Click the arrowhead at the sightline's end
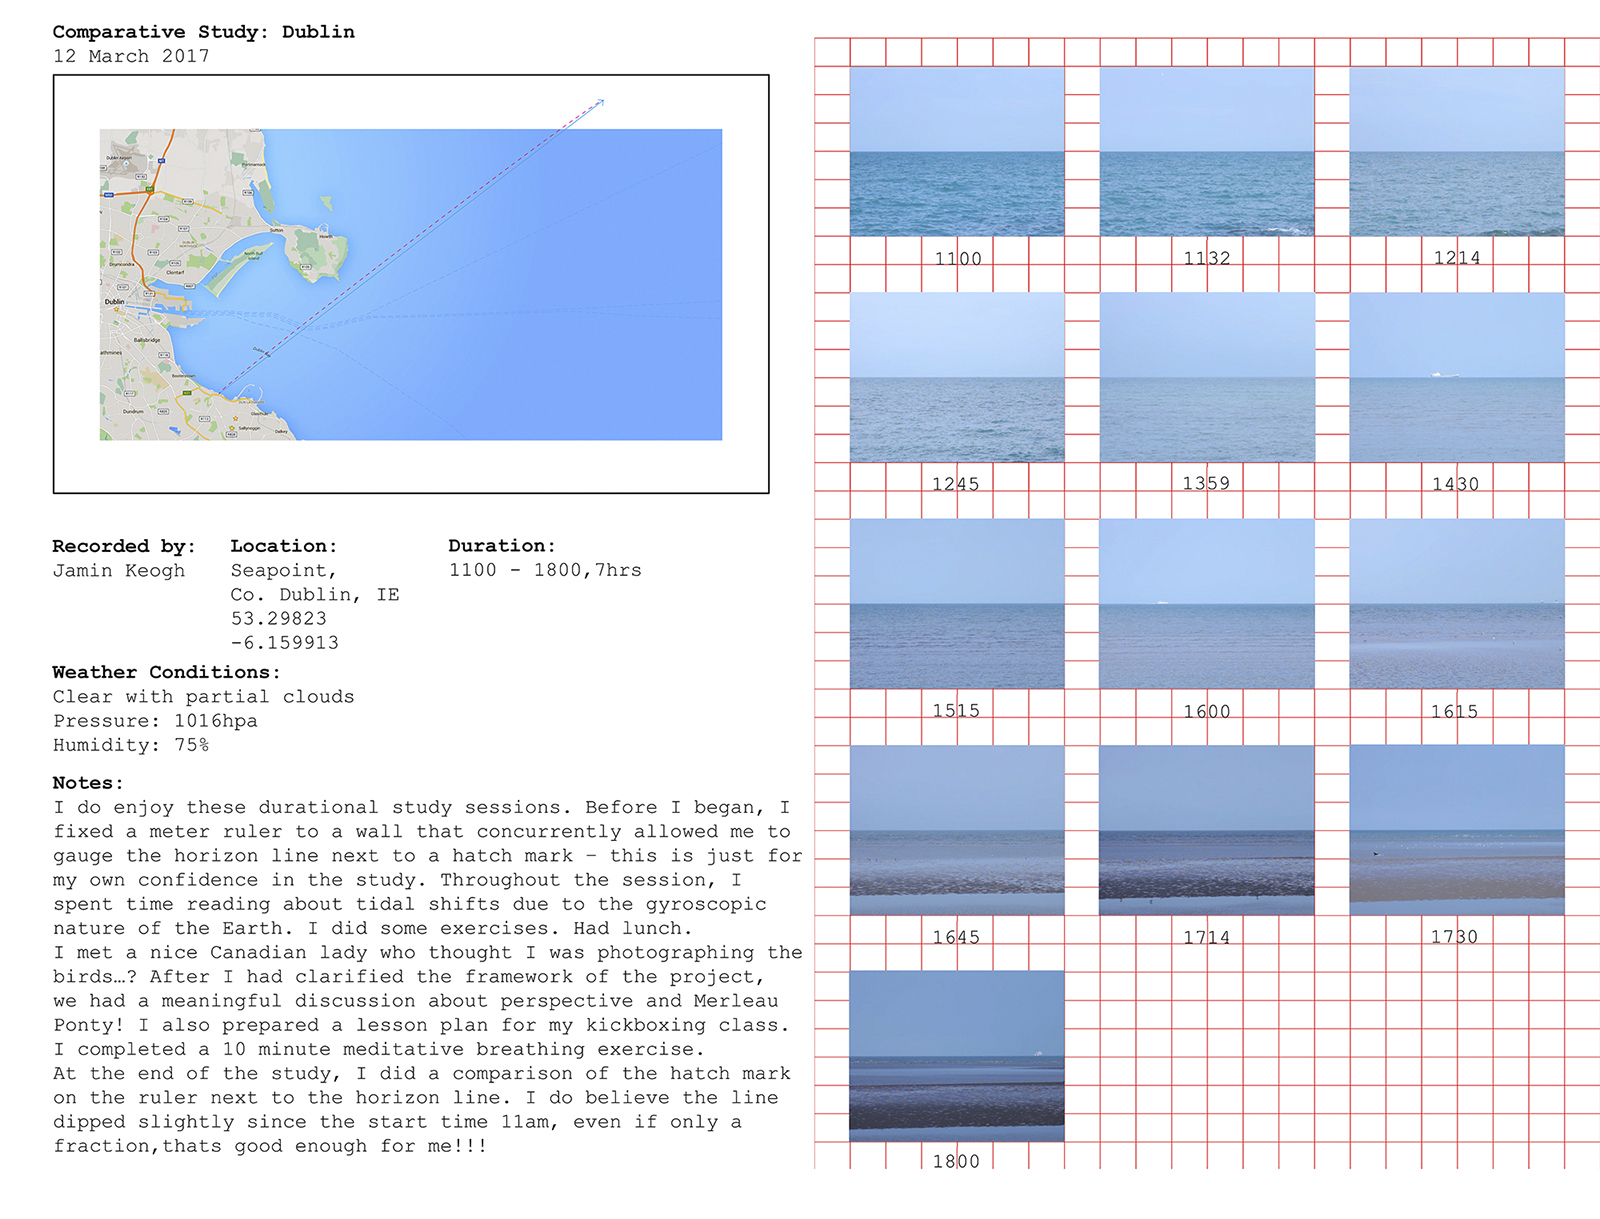The height and width of the screenshot is (1219, 1600). click(600, 102)
